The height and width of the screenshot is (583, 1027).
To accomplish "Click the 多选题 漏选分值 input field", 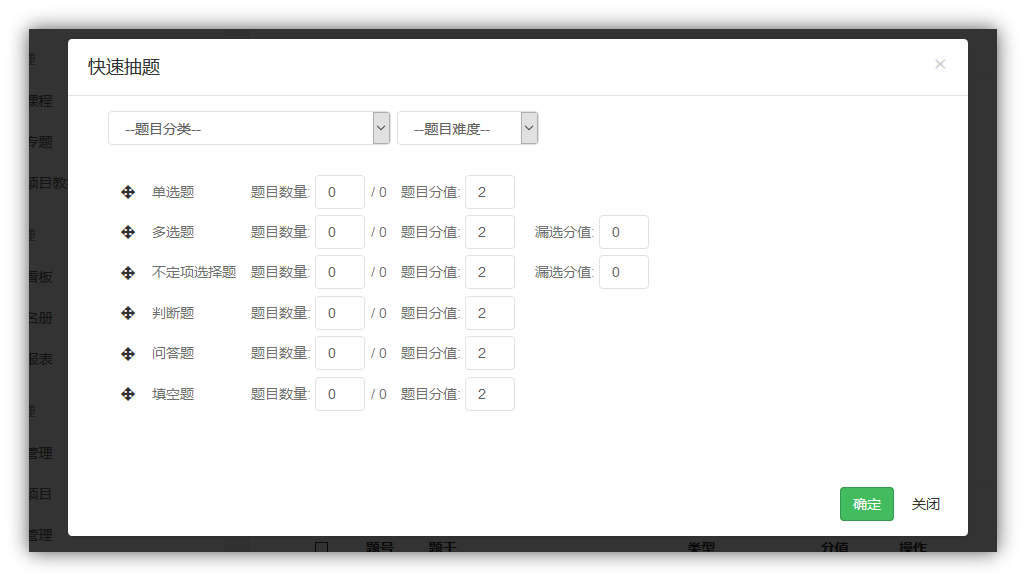I will (624, 232).
